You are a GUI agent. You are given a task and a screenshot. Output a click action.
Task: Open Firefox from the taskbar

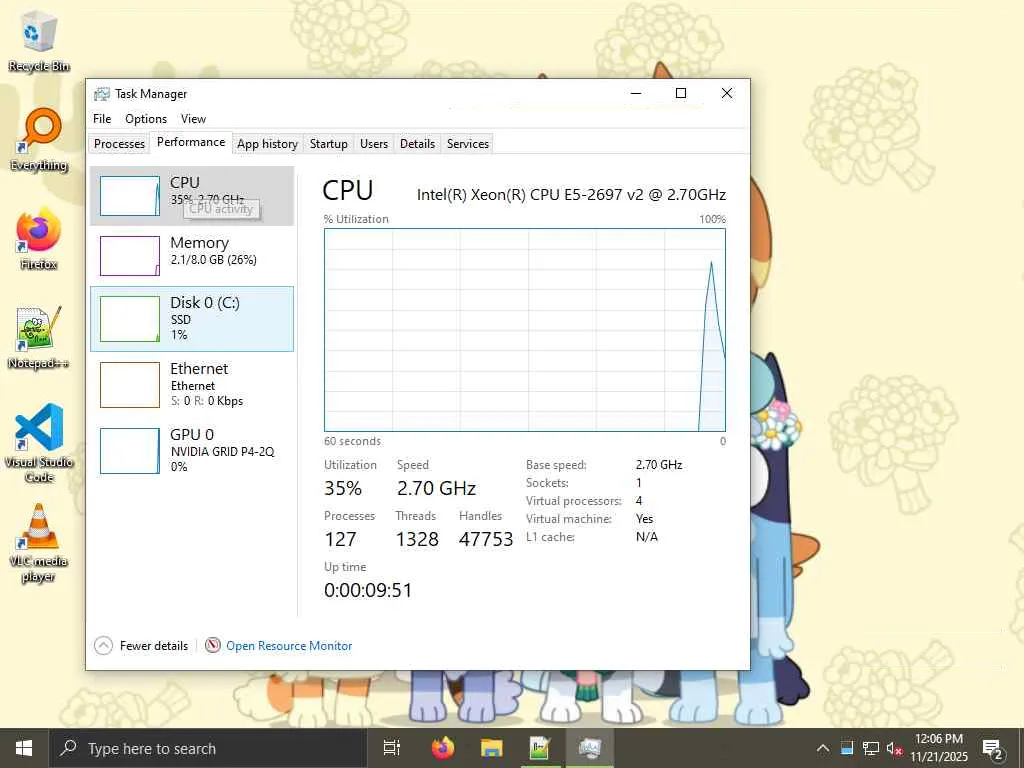tap(443, 748)
